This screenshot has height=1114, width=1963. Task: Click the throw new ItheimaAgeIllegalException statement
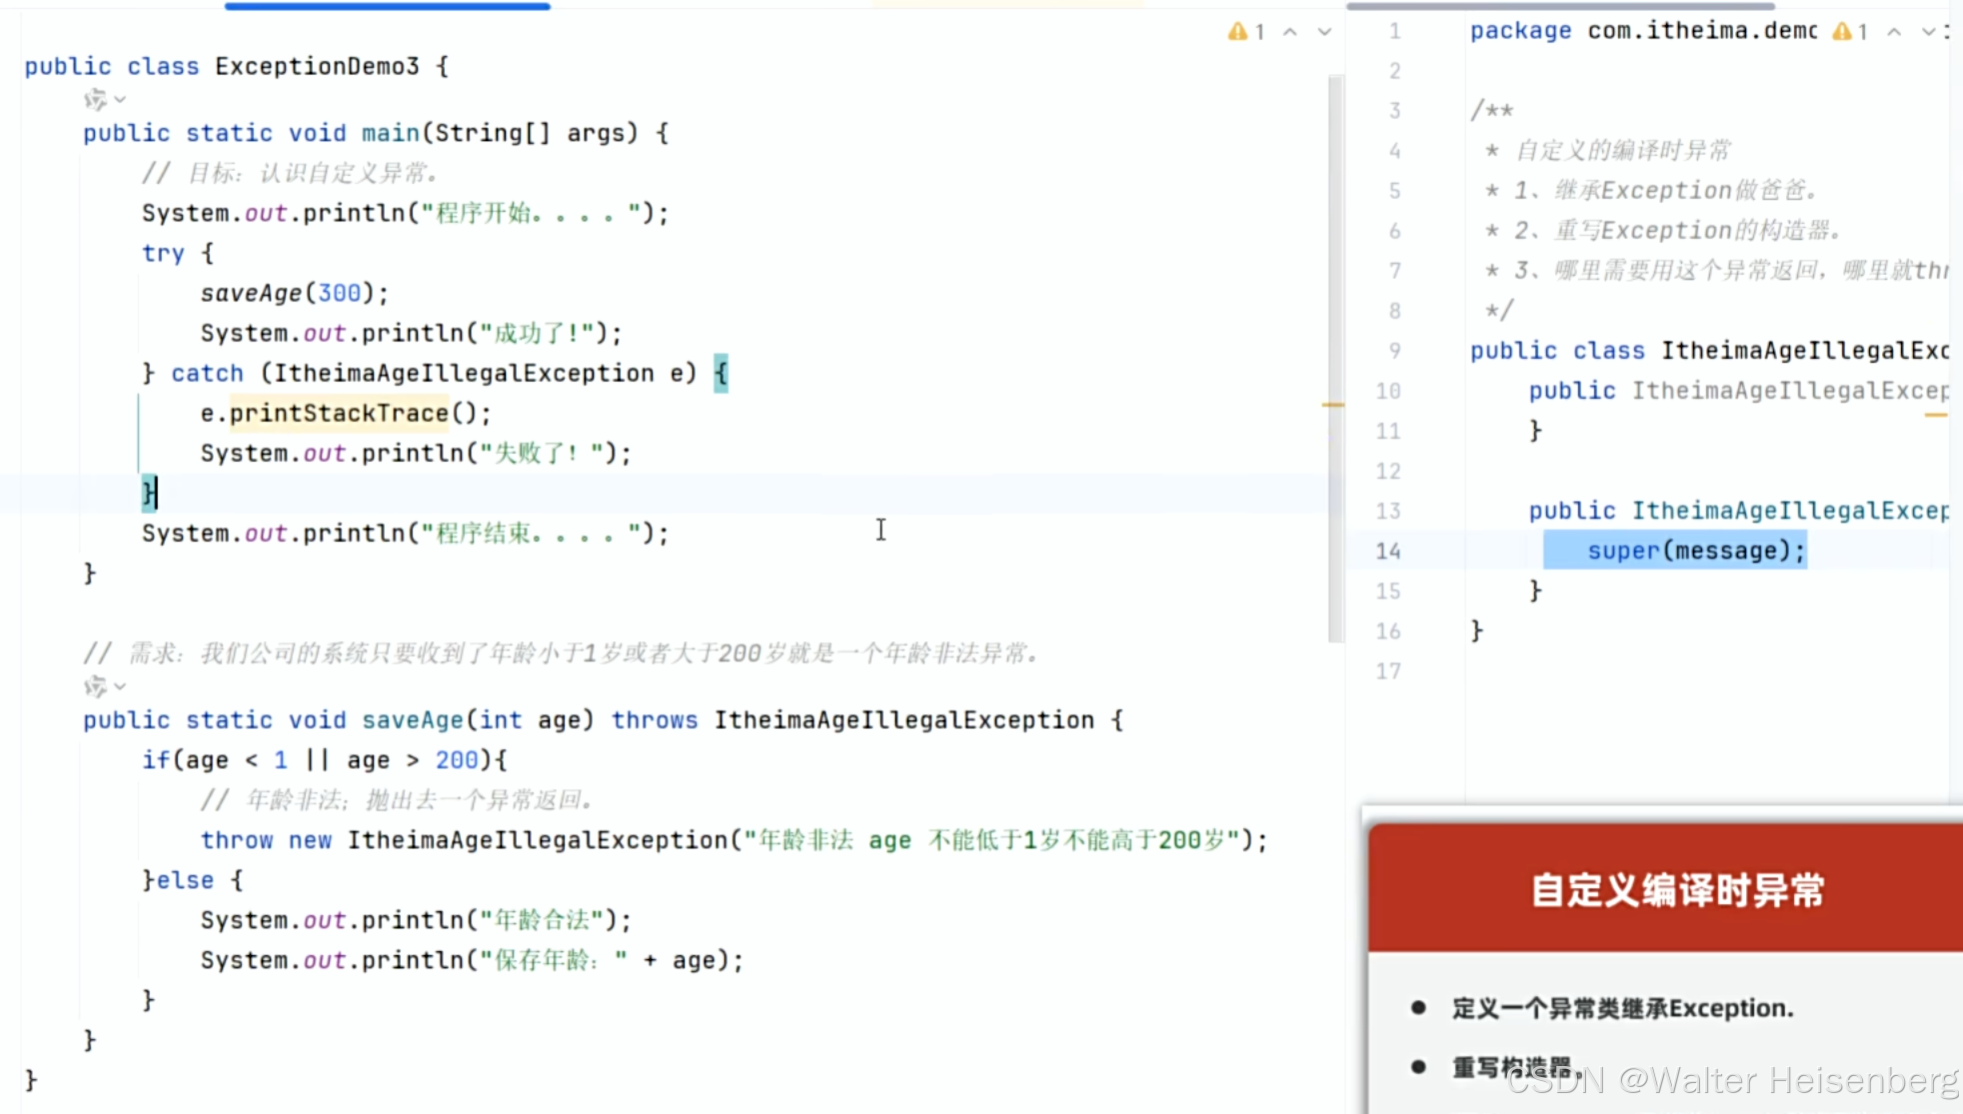[734, 840]
